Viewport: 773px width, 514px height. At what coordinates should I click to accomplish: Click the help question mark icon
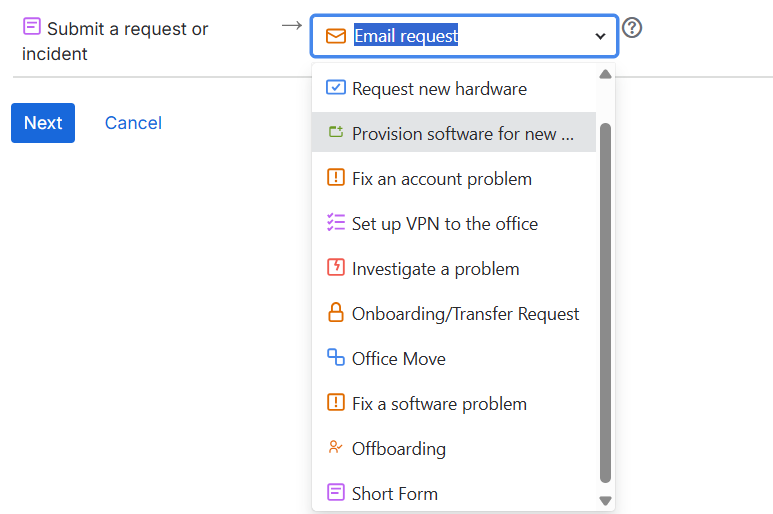click(632, 27)
